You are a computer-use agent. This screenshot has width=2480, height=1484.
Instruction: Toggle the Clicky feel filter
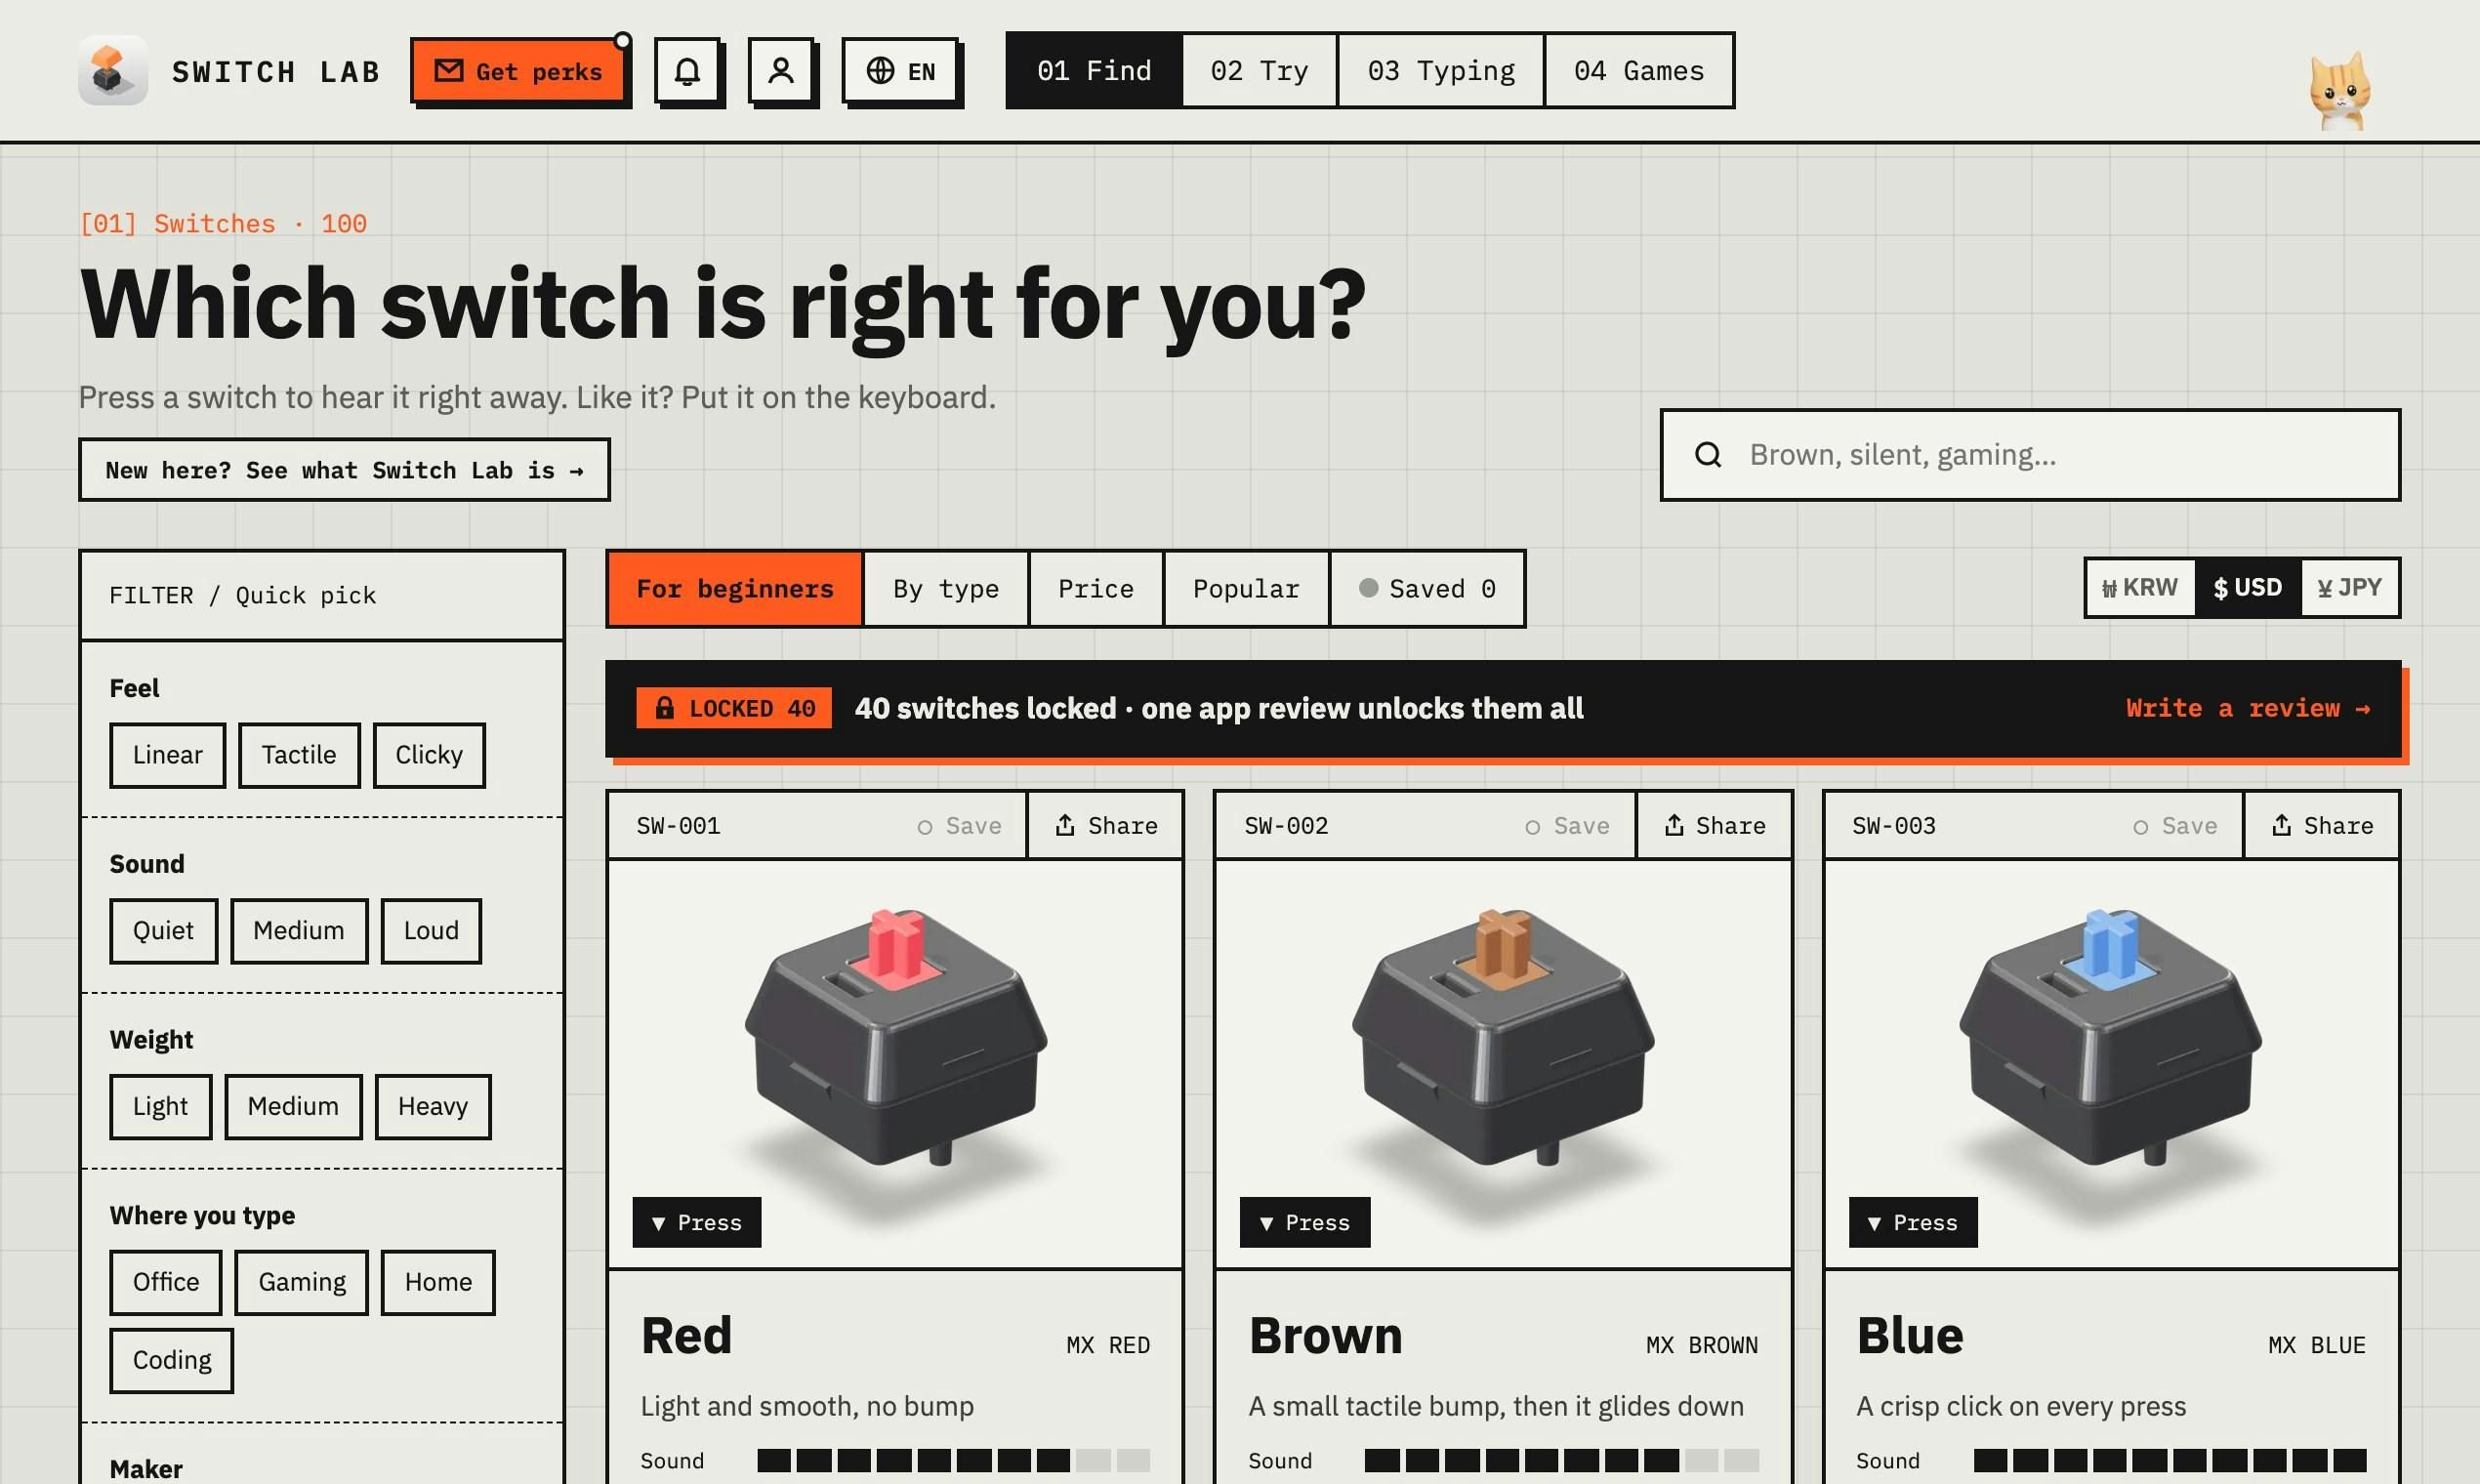429,755
